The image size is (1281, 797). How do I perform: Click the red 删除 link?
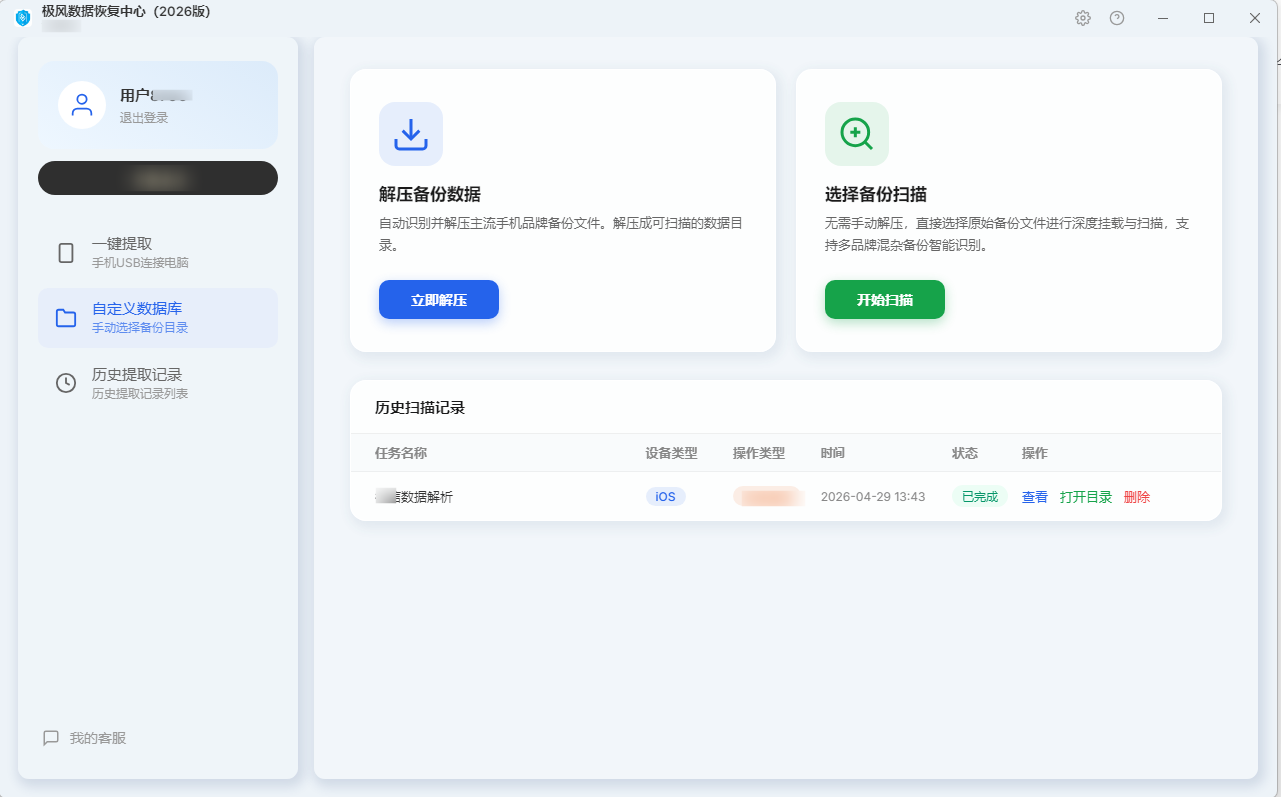pos(1137,497)
